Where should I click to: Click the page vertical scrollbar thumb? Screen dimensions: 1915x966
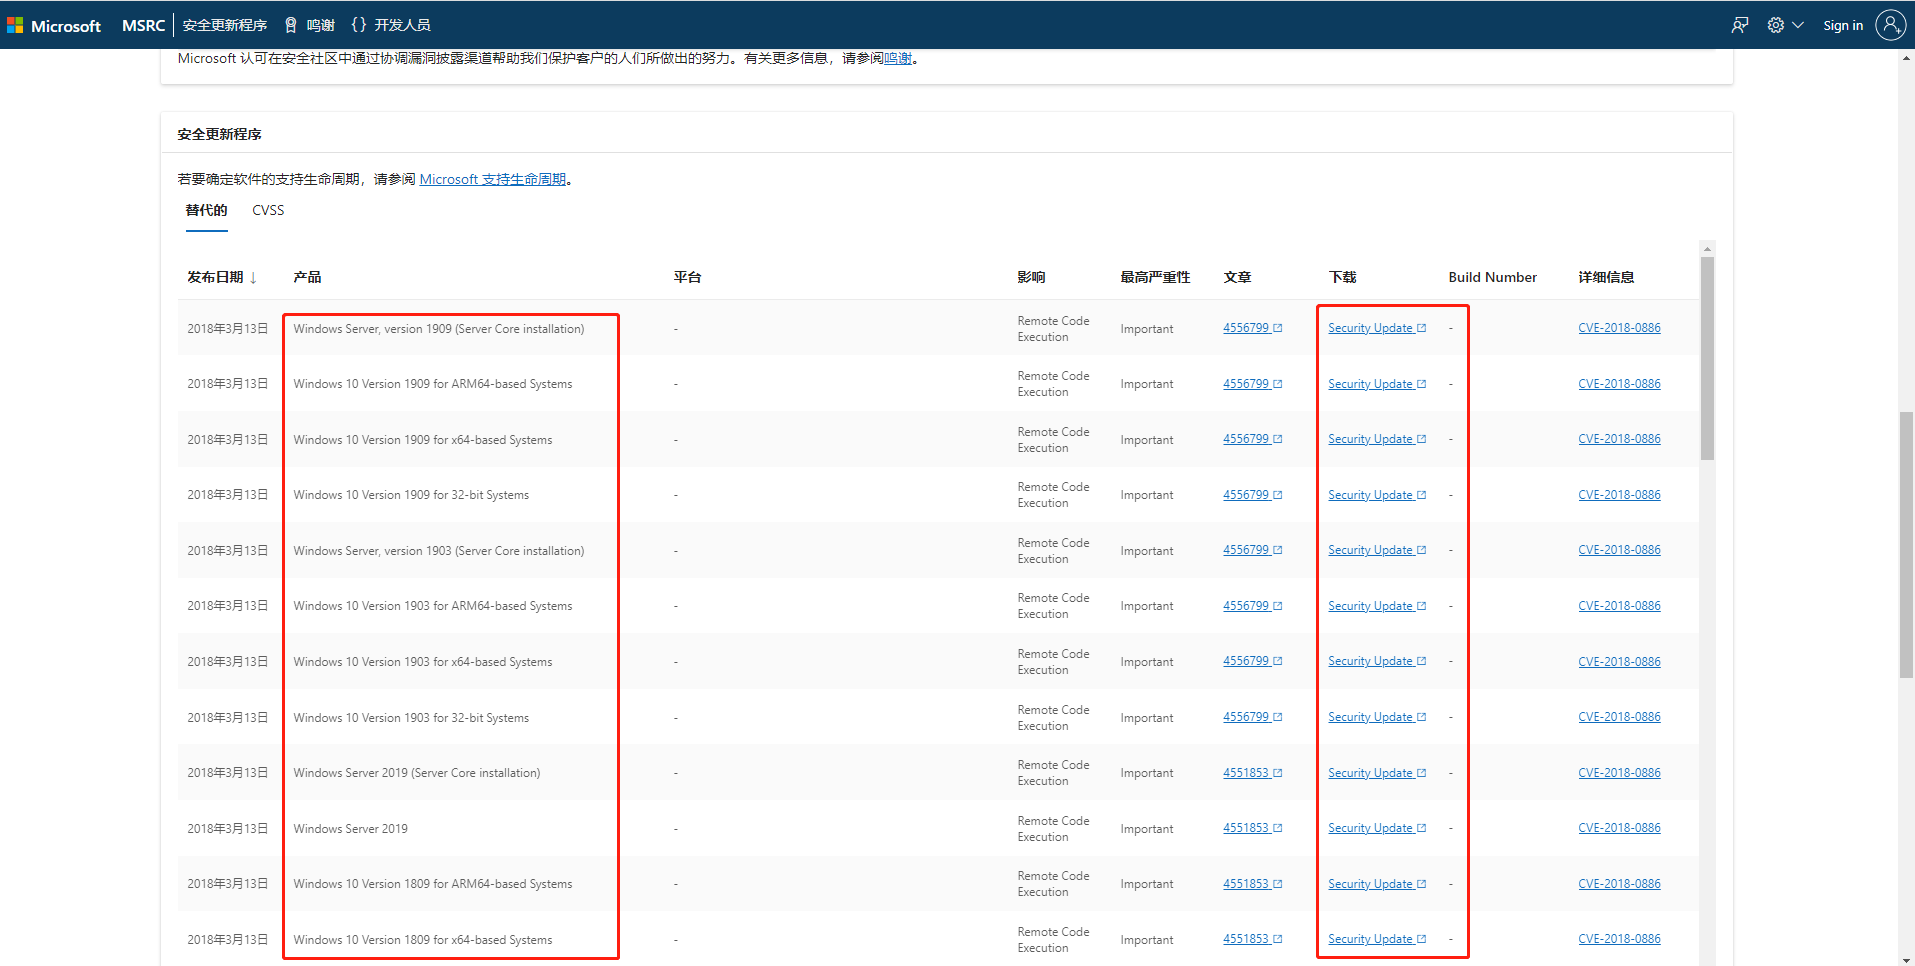point(1907,545)
